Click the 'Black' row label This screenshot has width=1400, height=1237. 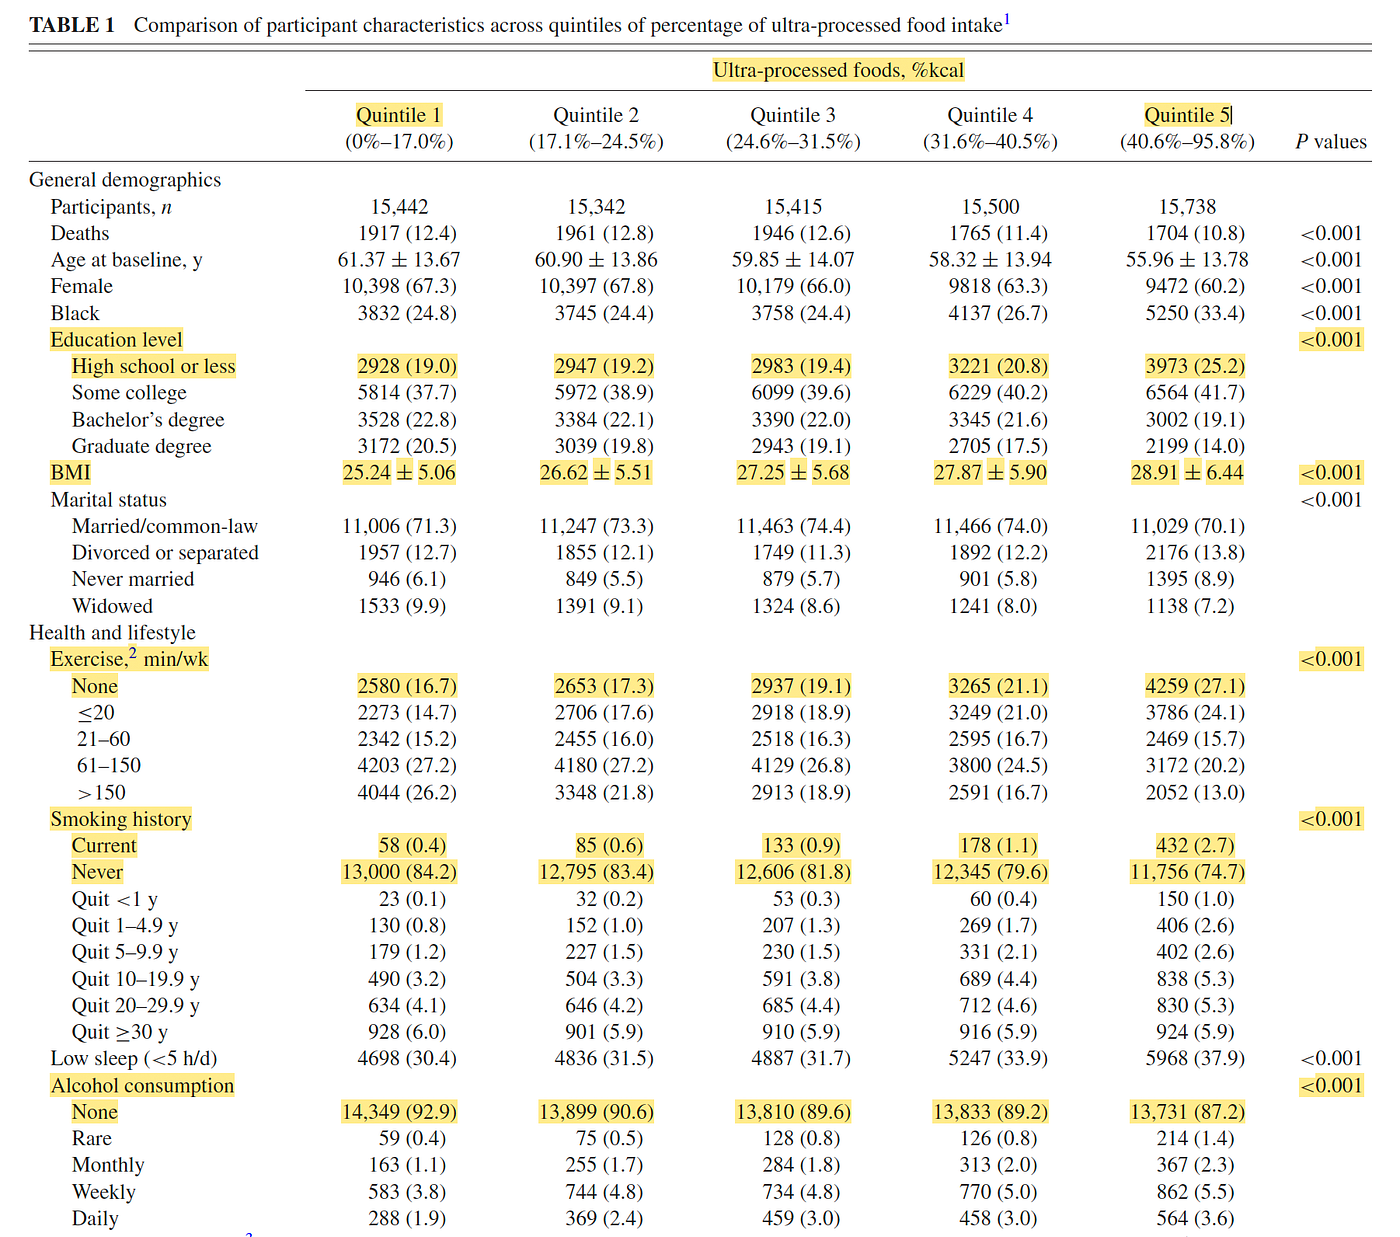click(x=75, y=313)
